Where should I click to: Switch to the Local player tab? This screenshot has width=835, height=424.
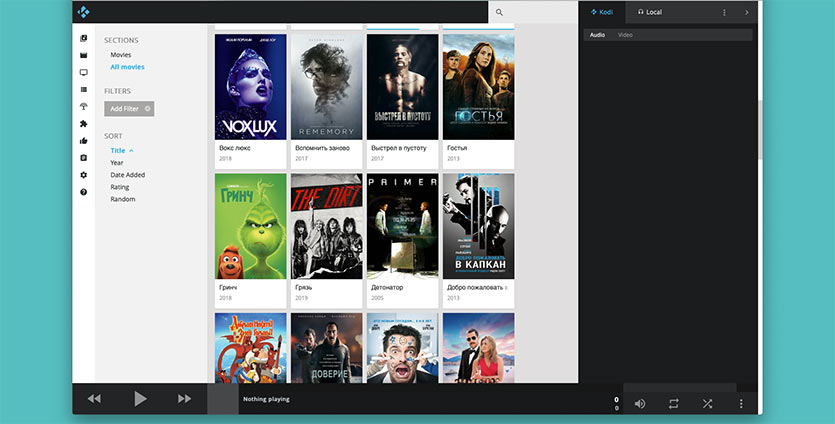650,12
